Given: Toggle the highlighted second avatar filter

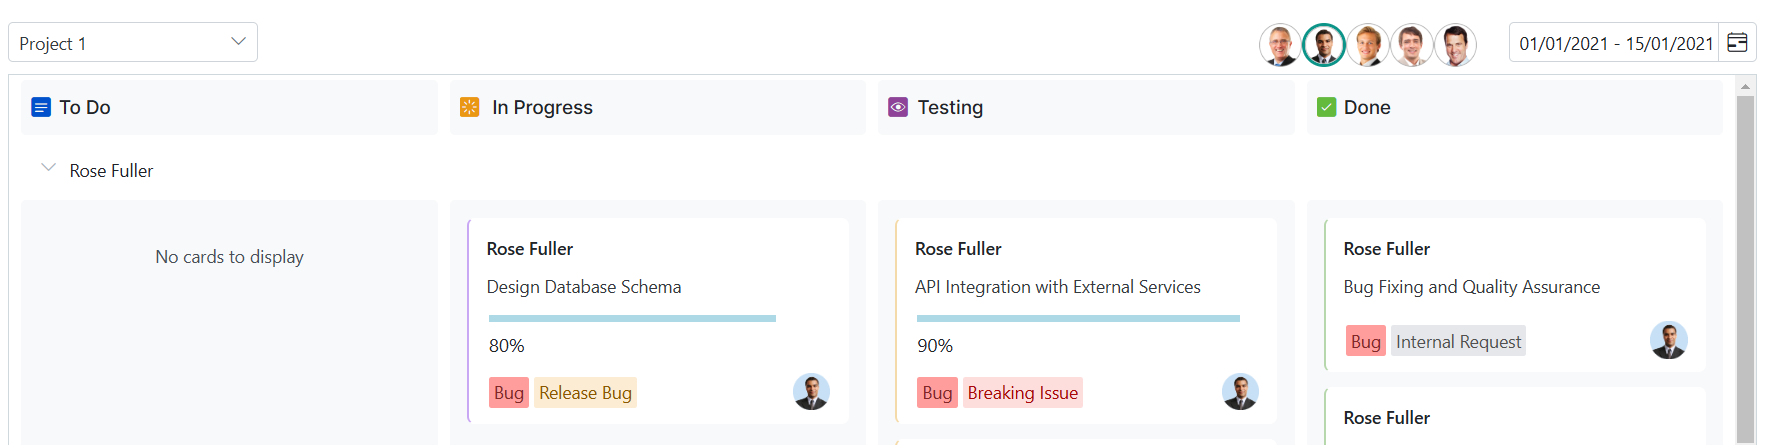Looking at the screenshot, I should (1324, 45).
